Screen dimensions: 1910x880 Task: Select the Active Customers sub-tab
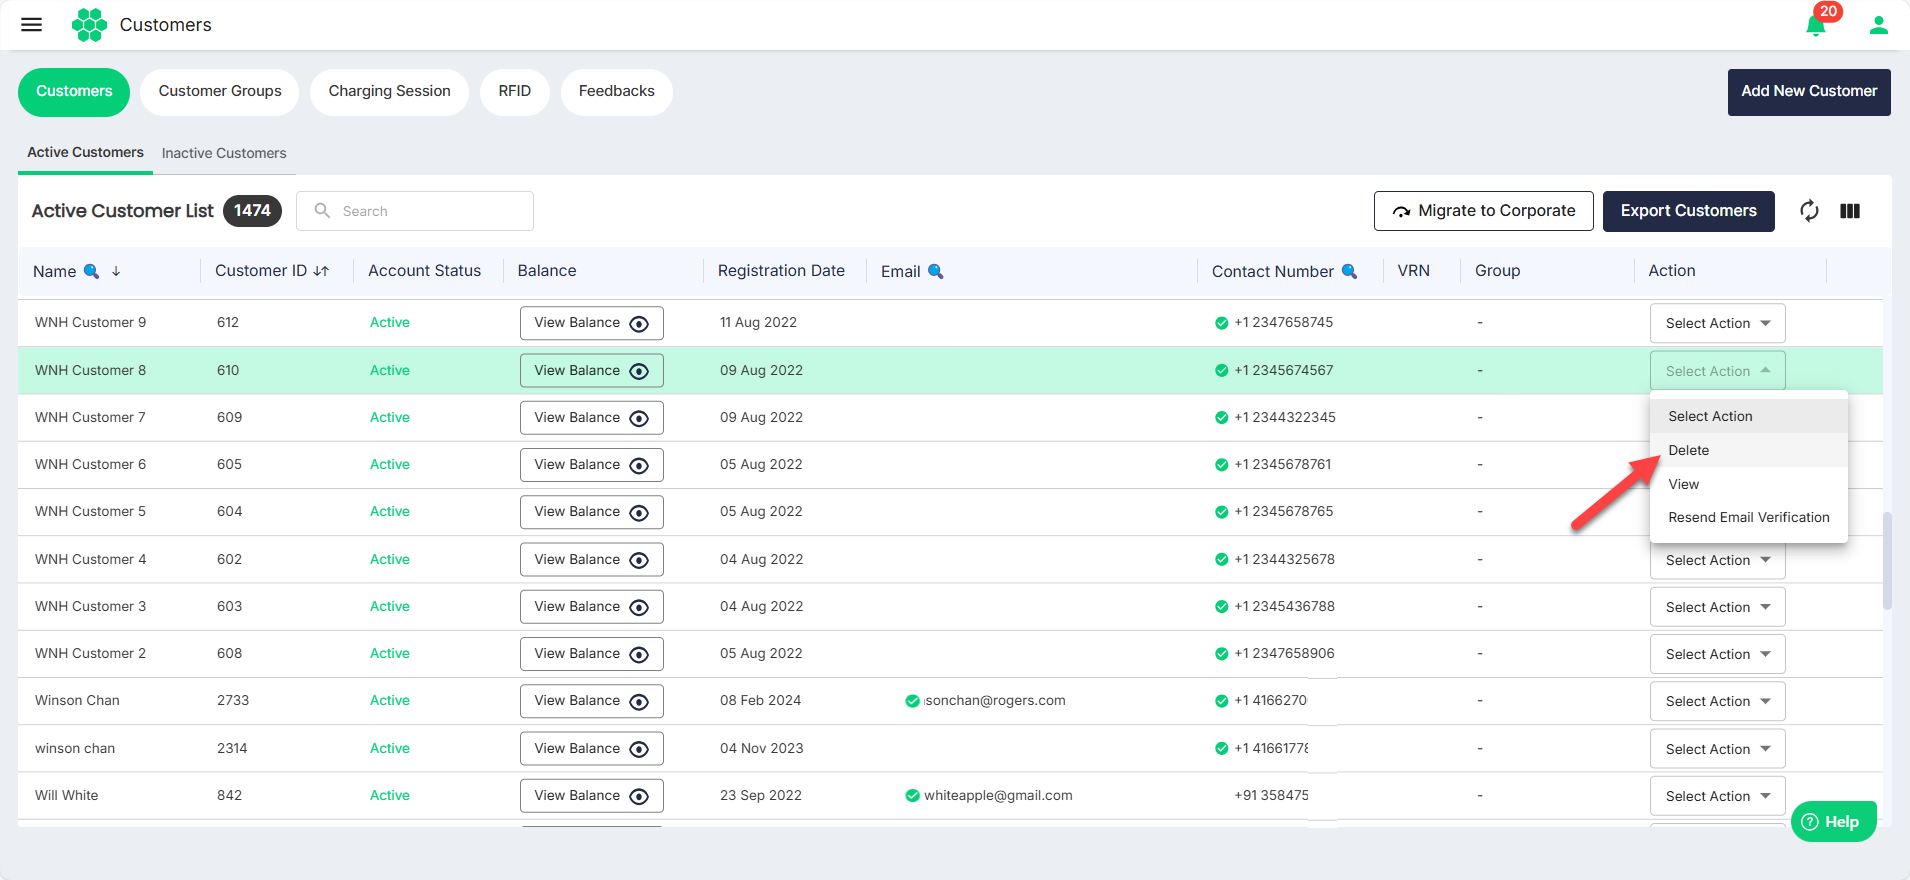pos(85,152)
